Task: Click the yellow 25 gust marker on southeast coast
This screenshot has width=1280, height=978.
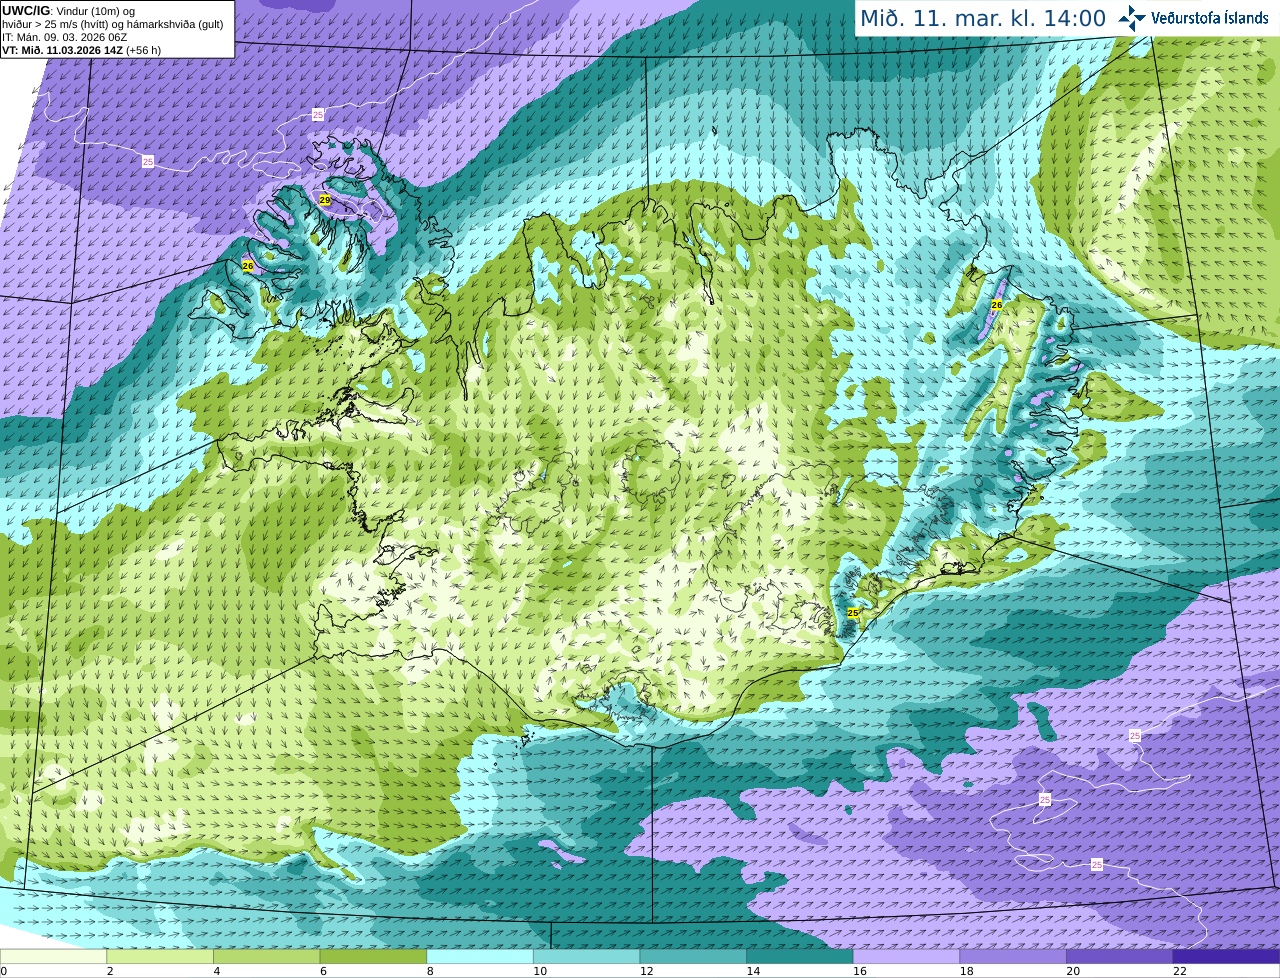Action: (853, 612)
